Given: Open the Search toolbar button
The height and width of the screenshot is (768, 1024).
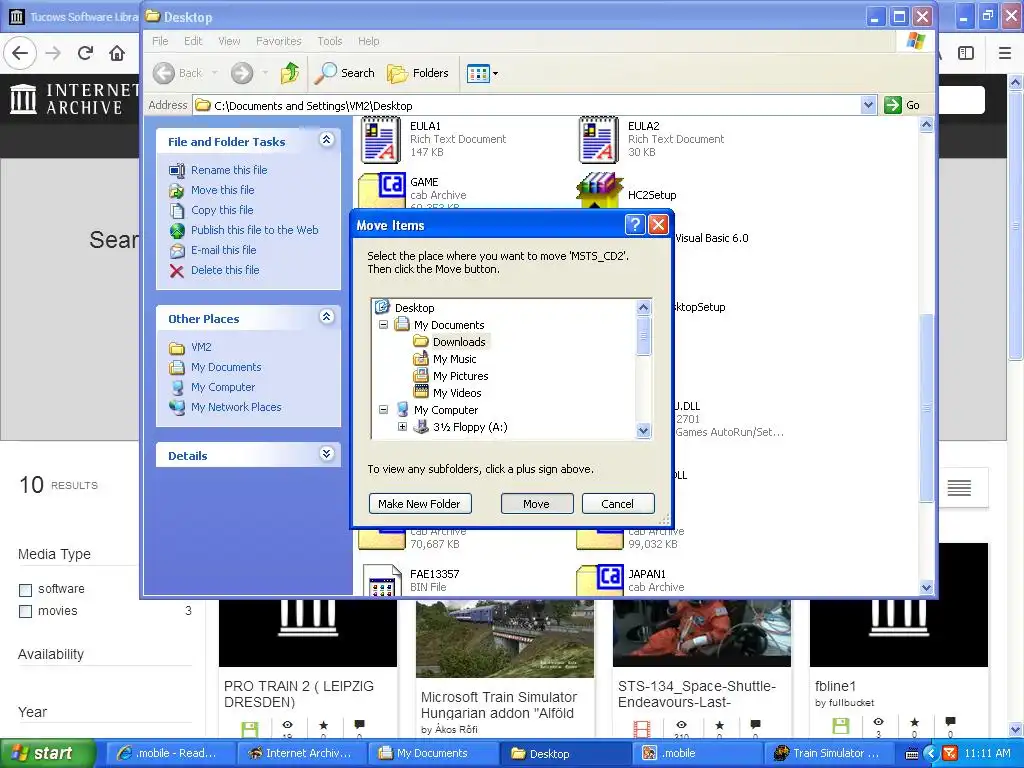Looking at the screenshot, I should (344, 73).
